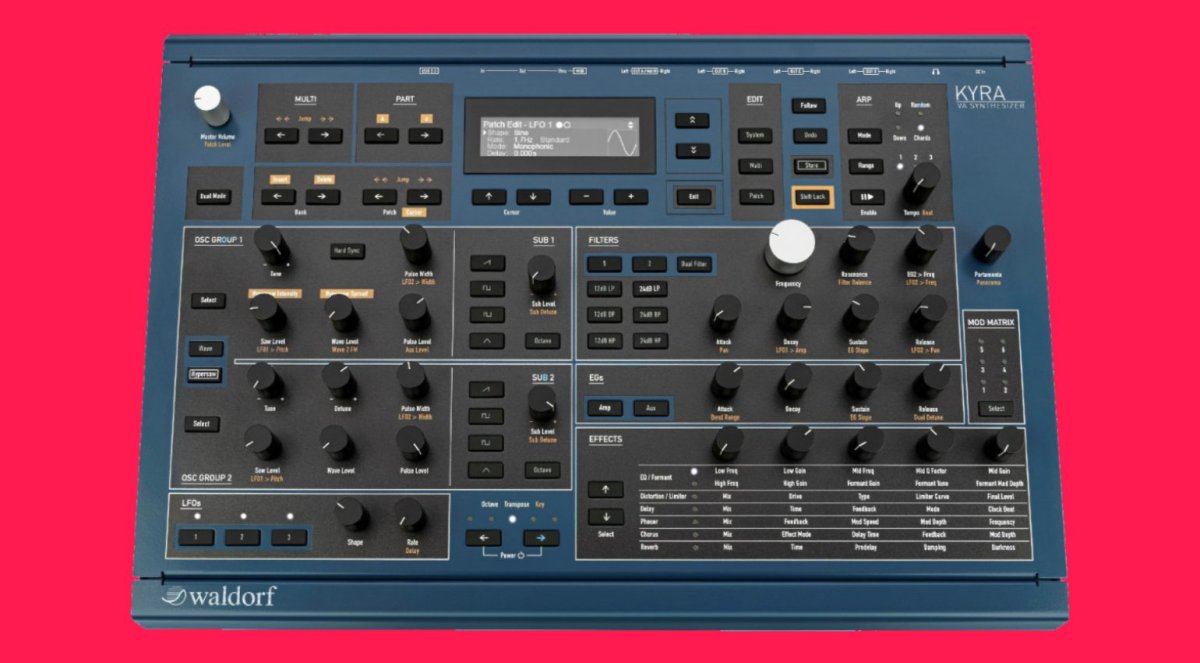The width and height of the screenshot is (1200, 663).
Task: Select the SUB 1 sawtooth waveform button
Action: 487,262
